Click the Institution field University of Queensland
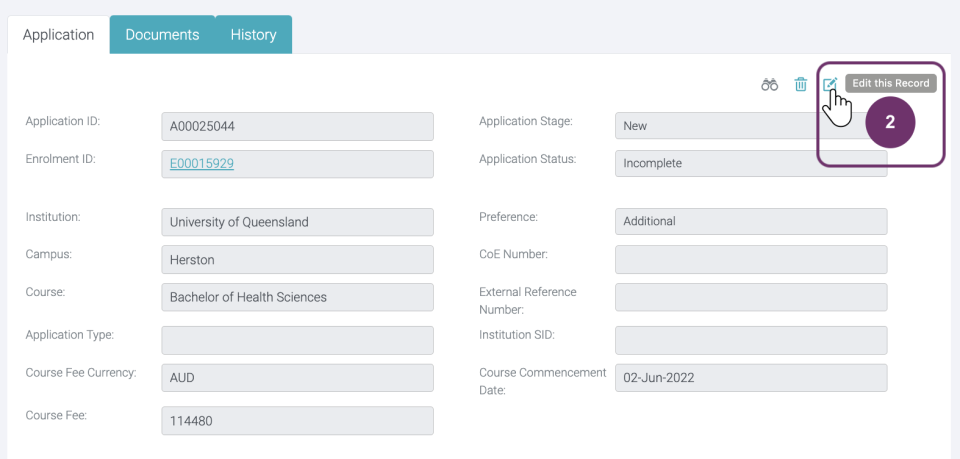Viewport: 960px width, 459px height. click(297, 222)
